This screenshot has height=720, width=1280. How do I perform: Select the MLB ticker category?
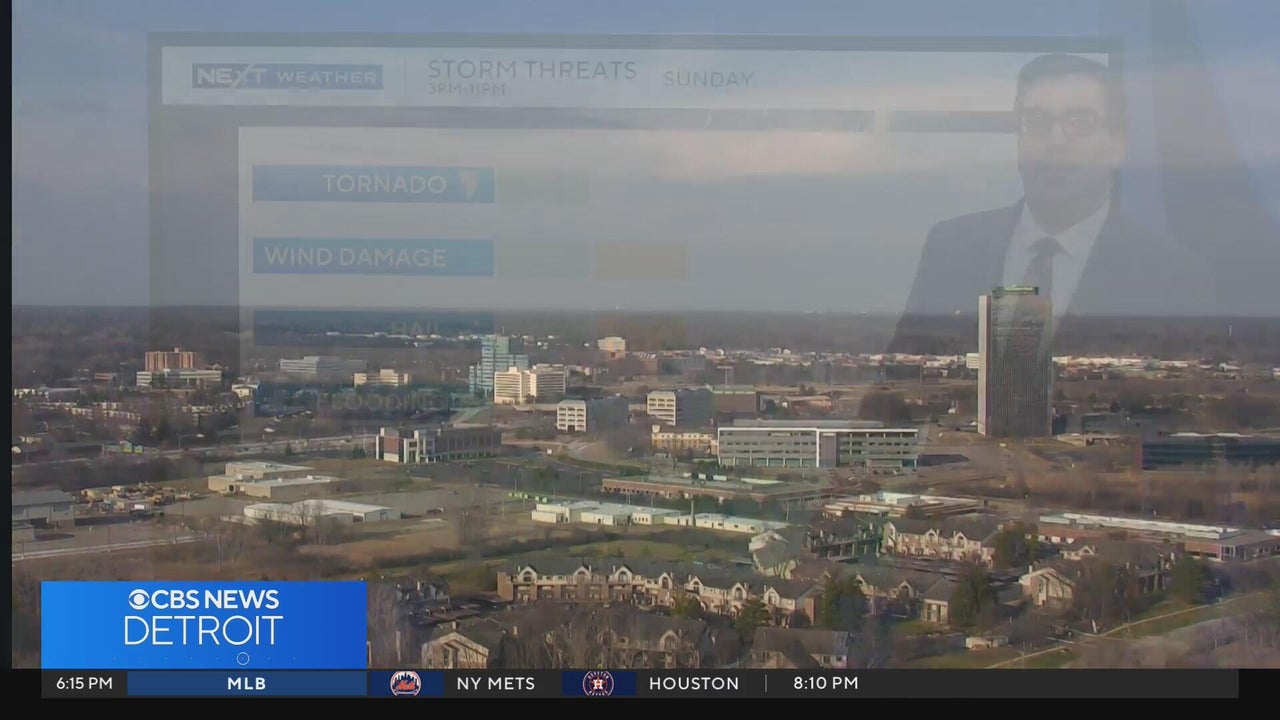[246, 684]
